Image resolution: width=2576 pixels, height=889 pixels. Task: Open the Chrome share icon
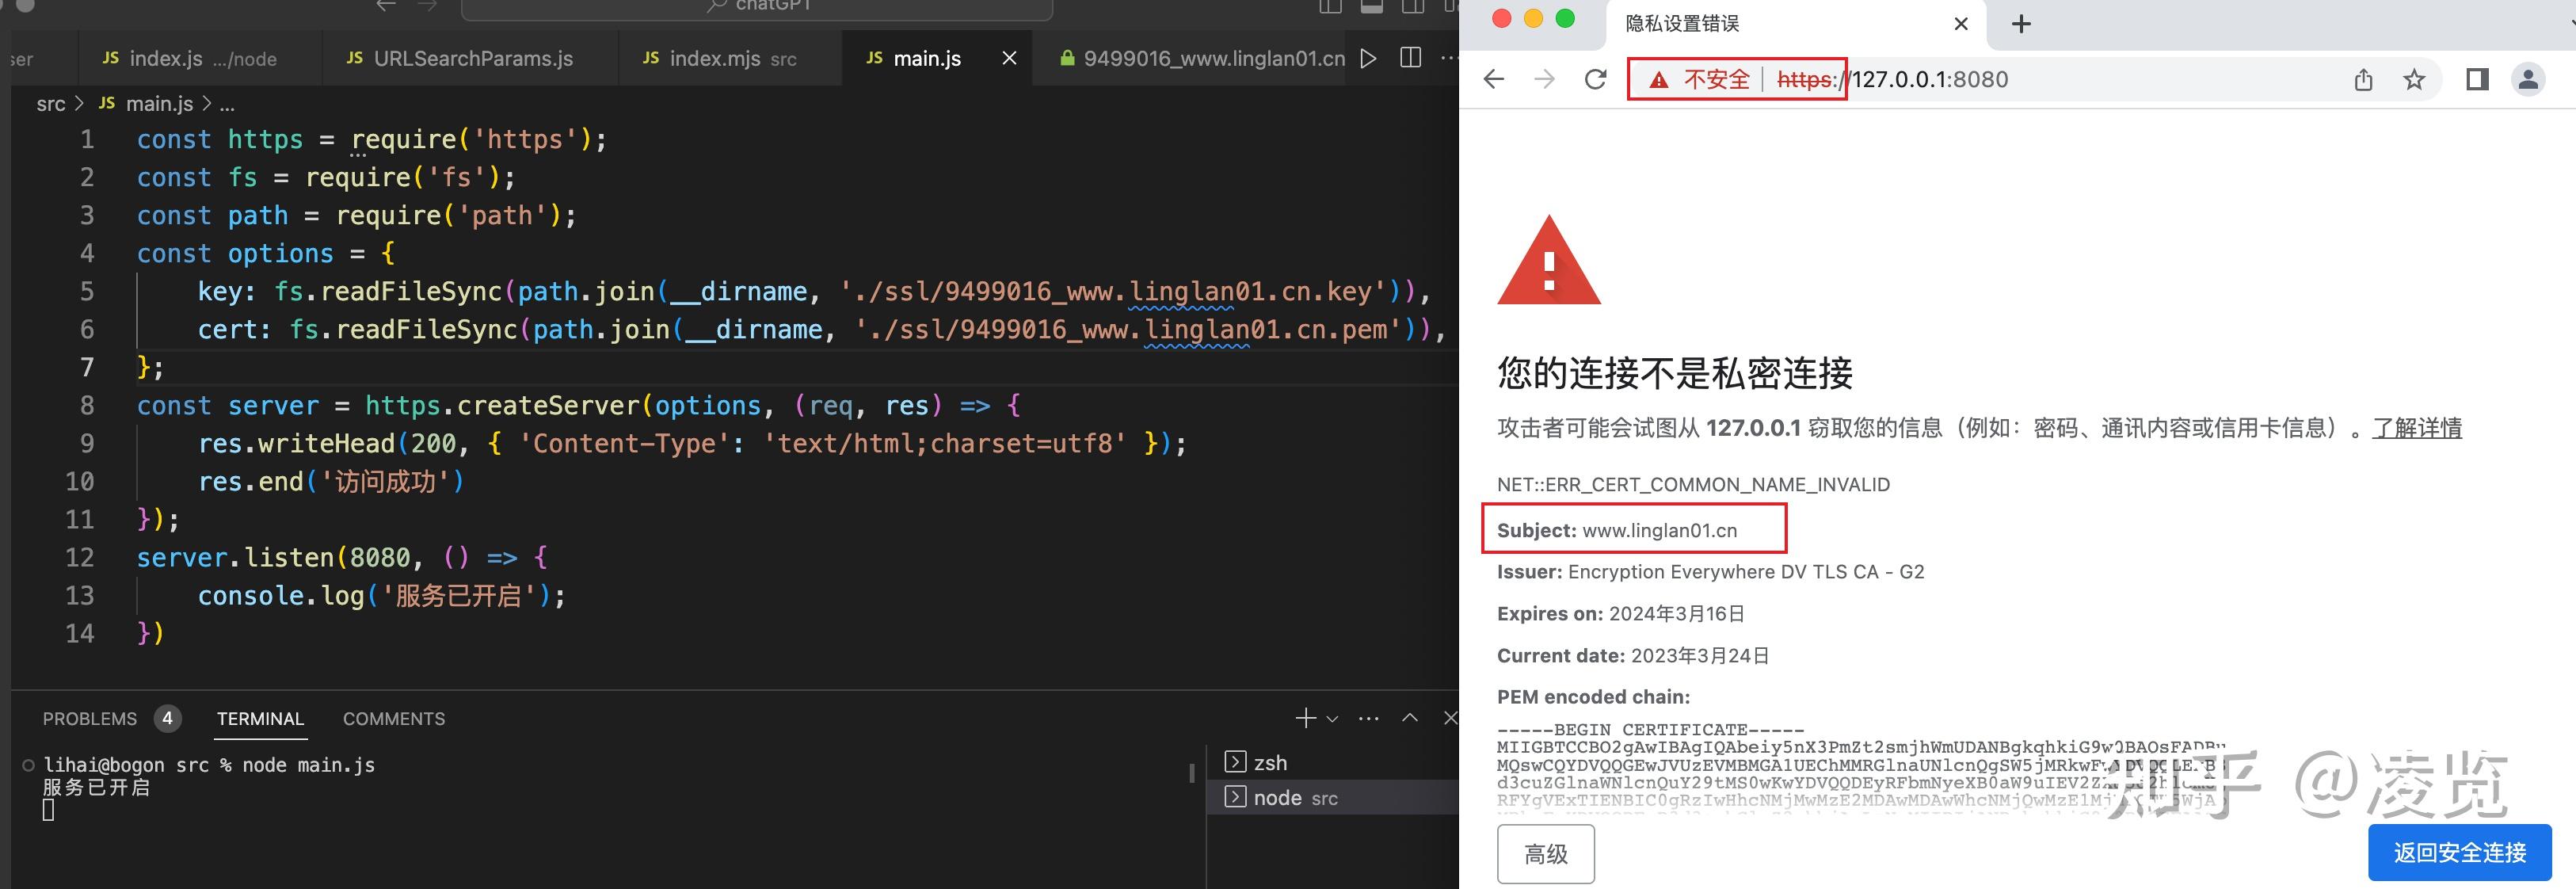tap(2364, 79)
